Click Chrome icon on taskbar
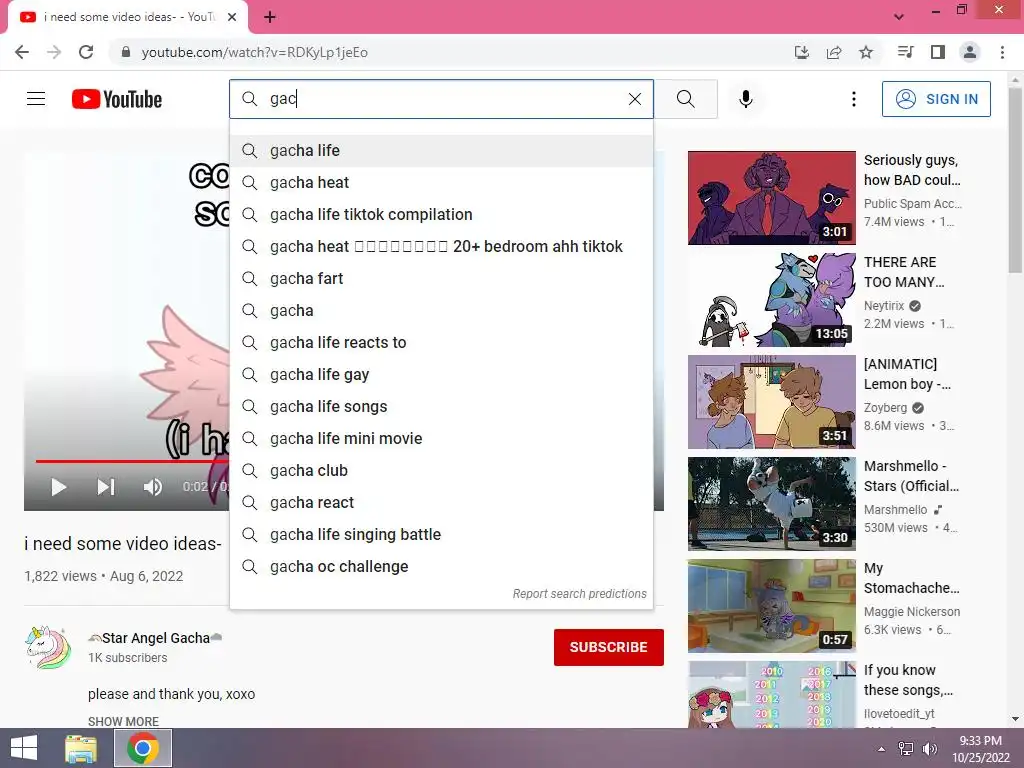 [x=143, y=748]
